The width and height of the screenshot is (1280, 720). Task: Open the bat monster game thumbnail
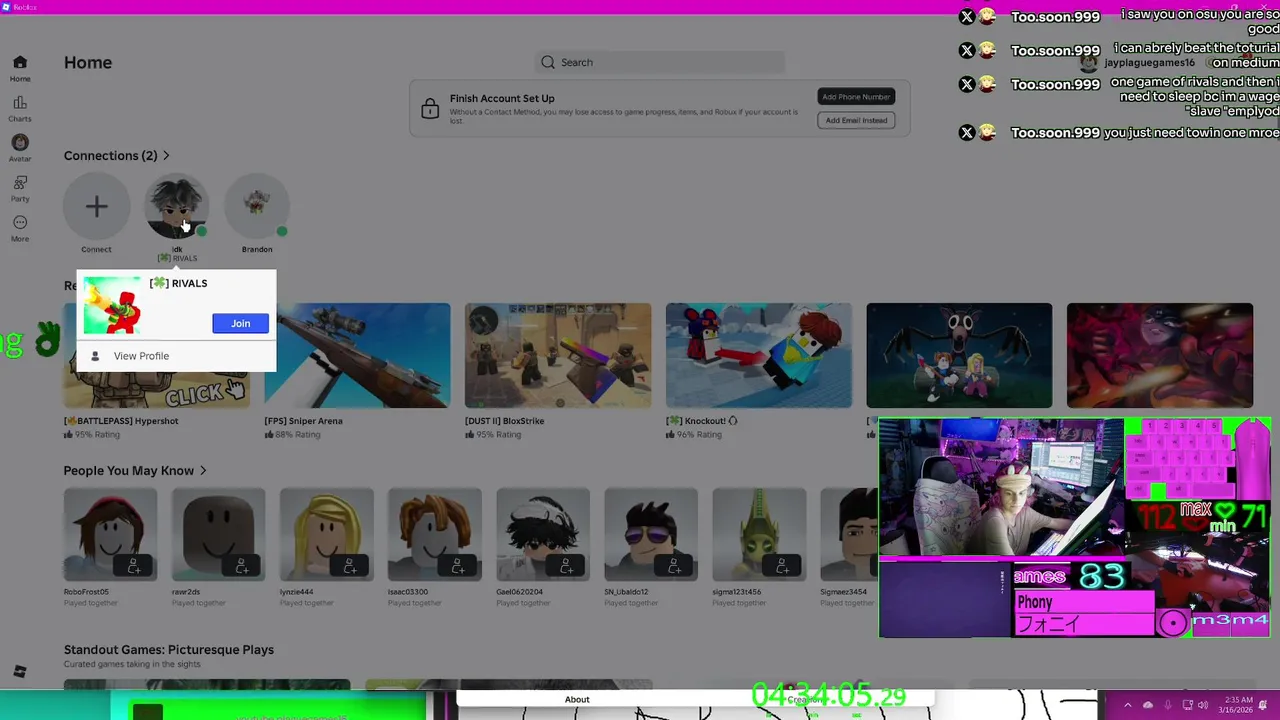[x=959, y=356]
